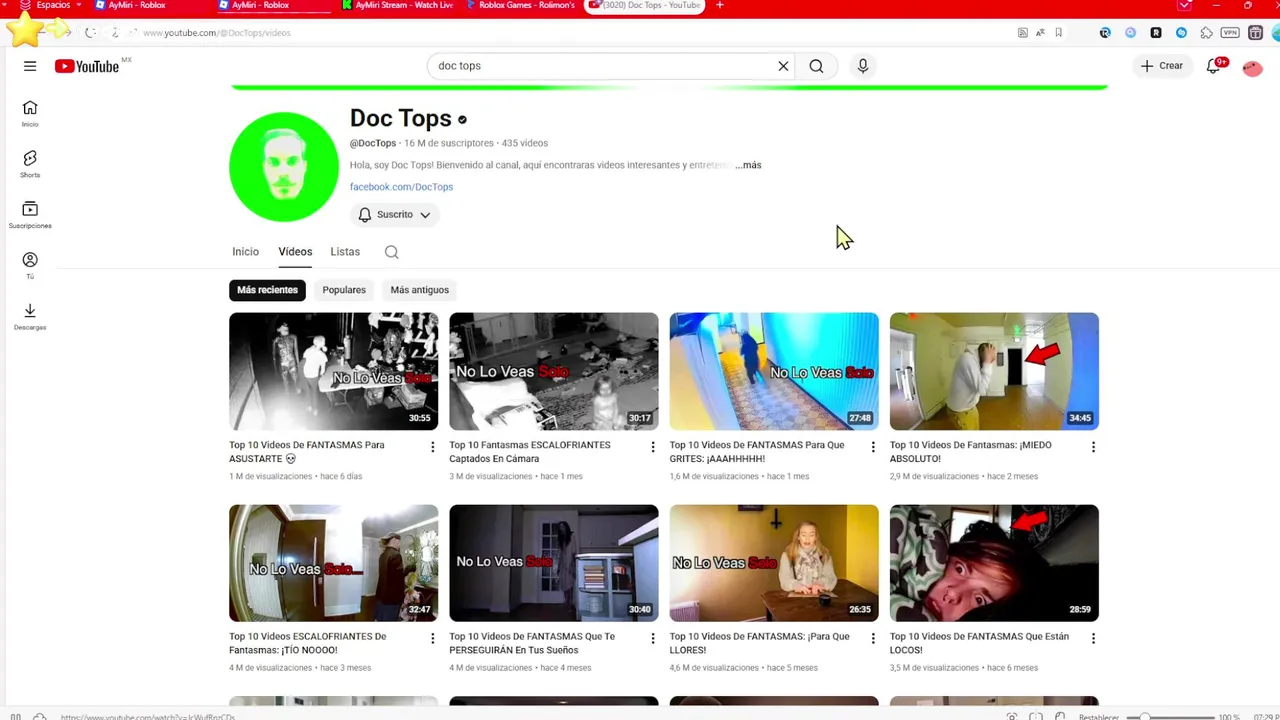
Task: Open the facebook.com/DocTops link
Action: point(401,187)
